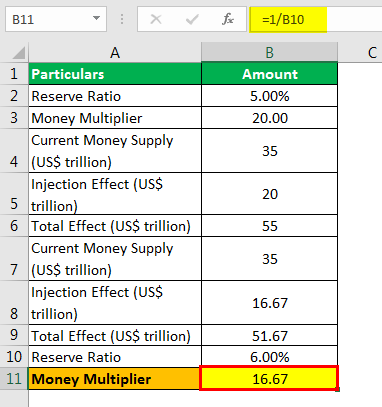
Task: Select row 3 header
Action: 14,118
